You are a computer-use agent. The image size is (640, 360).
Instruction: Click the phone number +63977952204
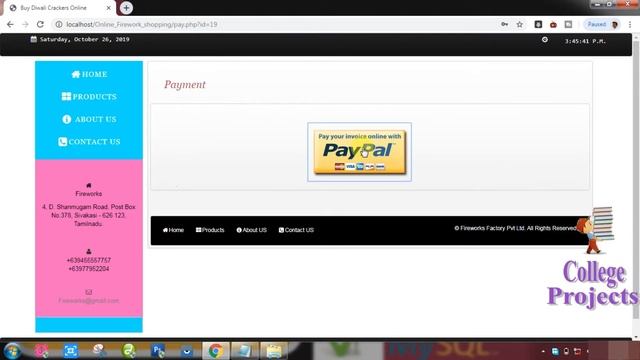point(89,269)
